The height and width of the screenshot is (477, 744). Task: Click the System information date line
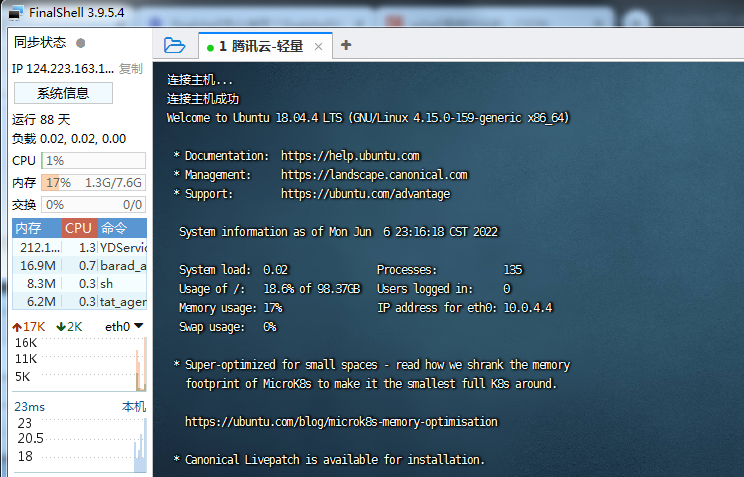click(x=338, y=232)
